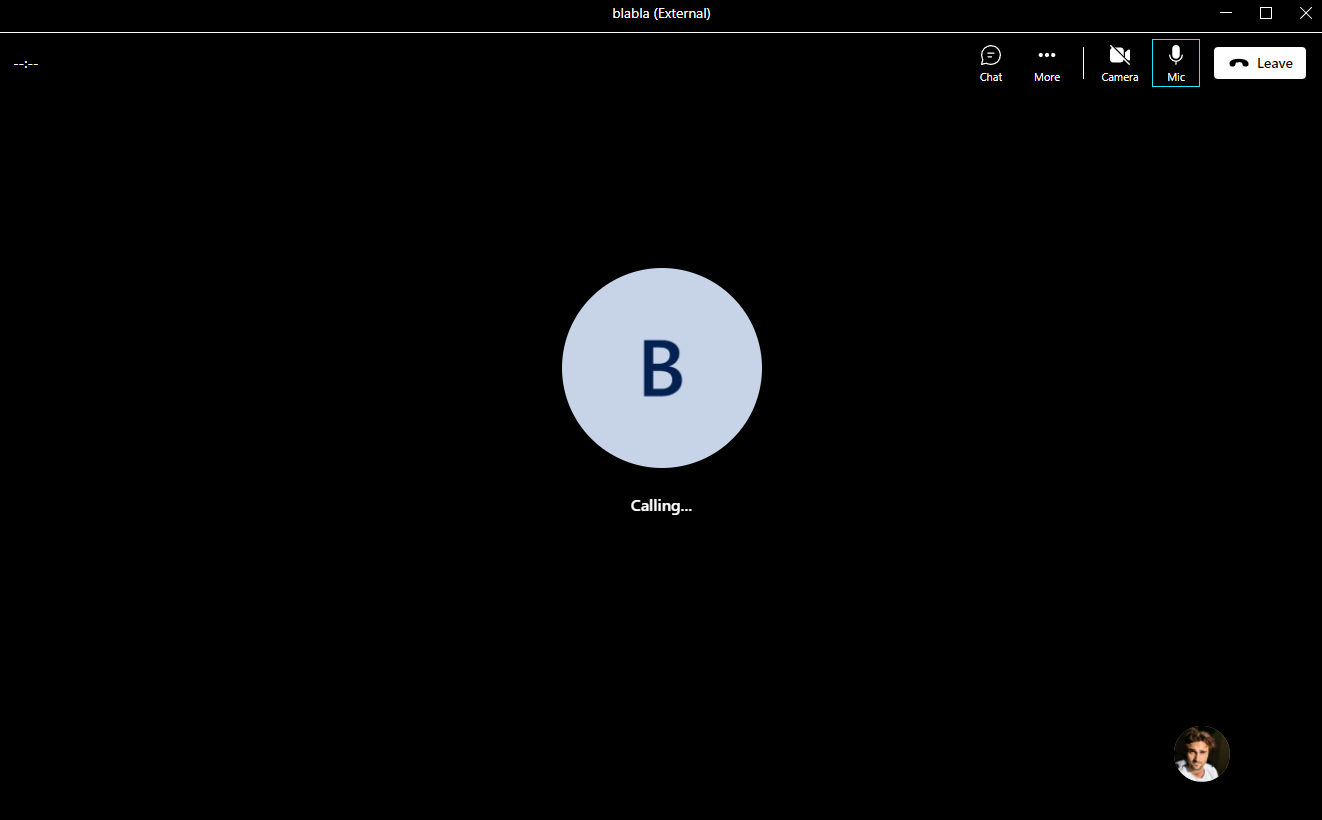The image size is (1322, 820).
Task: Click the call duration timer '--:--'
Action: point(26,64)
